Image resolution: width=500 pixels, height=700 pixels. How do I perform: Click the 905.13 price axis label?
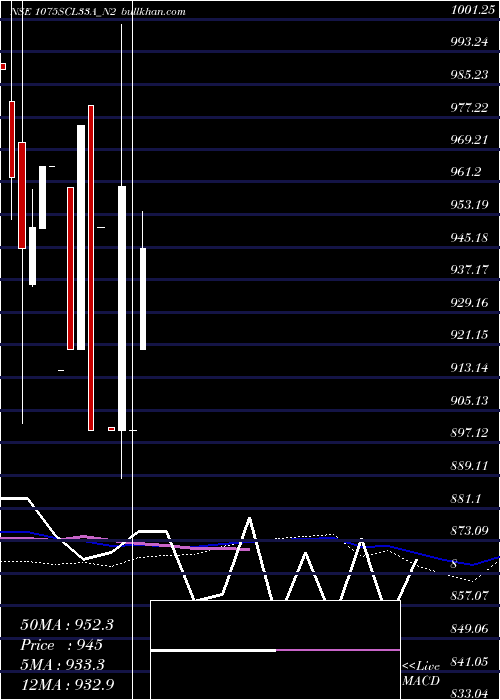point(469,400)
